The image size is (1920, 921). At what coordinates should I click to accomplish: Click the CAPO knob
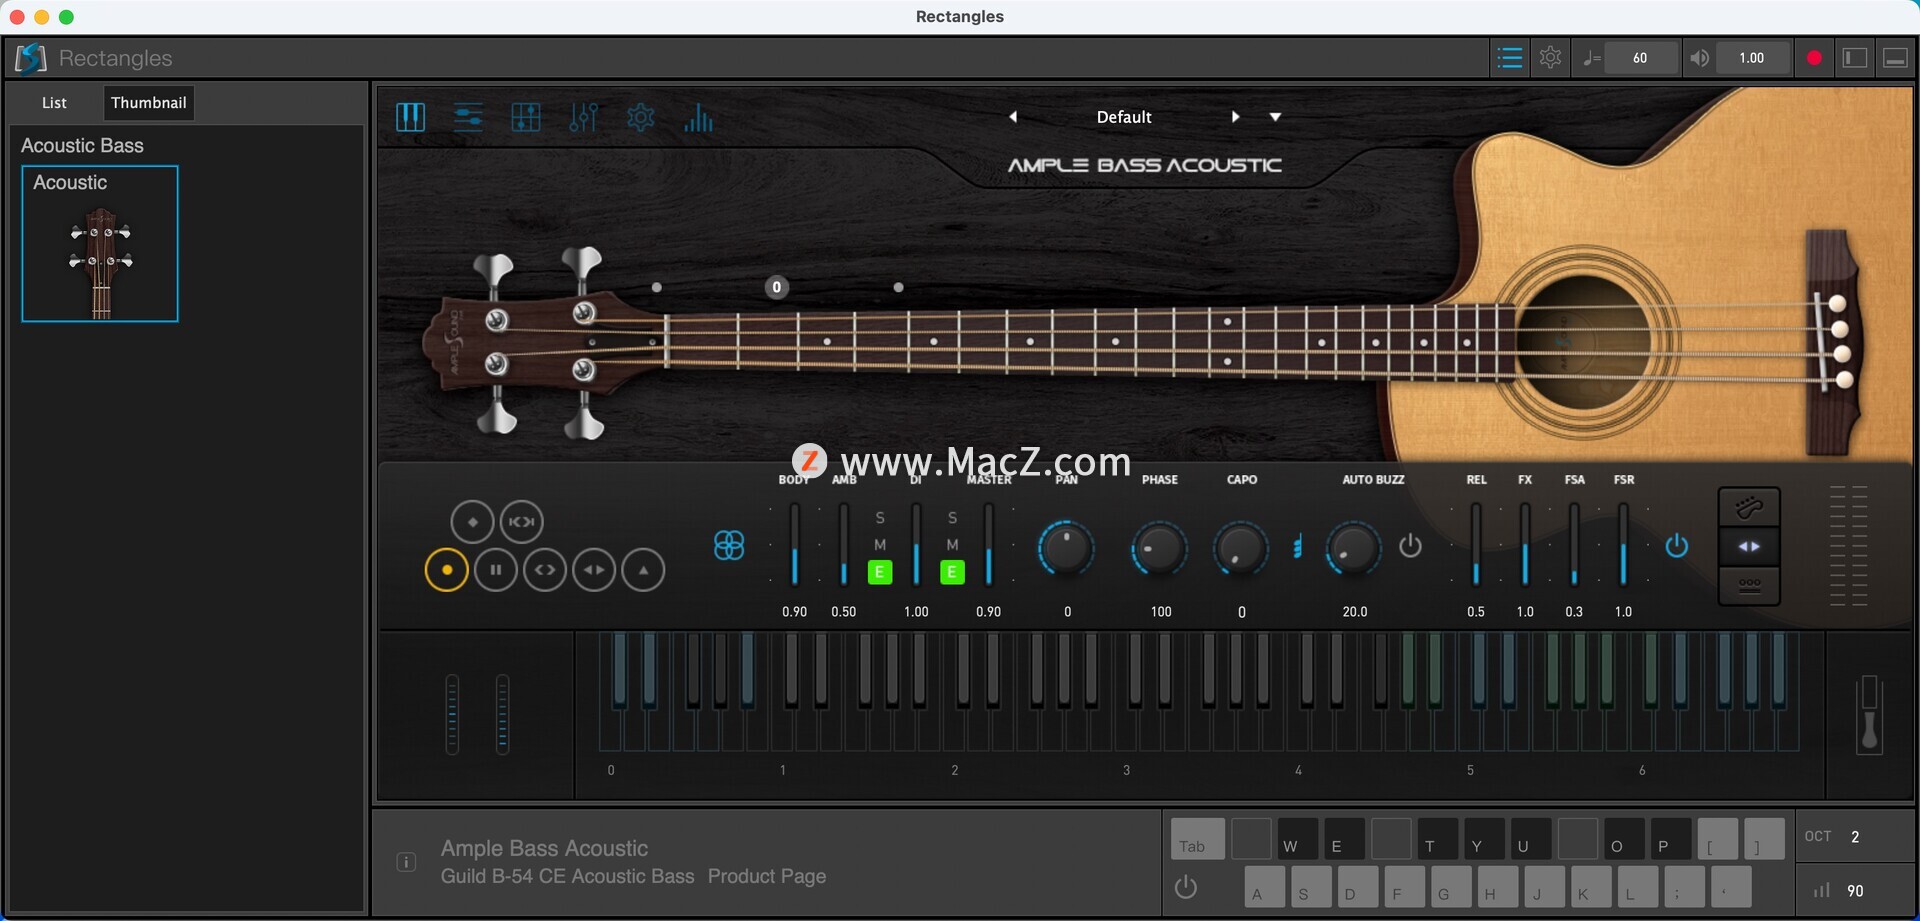coord(1240,548)
